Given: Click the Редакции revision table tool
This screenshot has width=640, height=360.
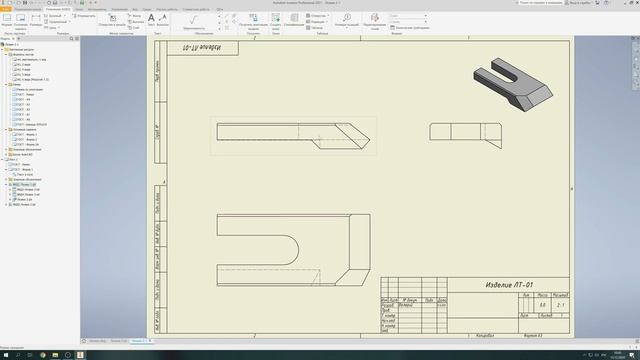Looking at the screenshot, I should 316,22.
